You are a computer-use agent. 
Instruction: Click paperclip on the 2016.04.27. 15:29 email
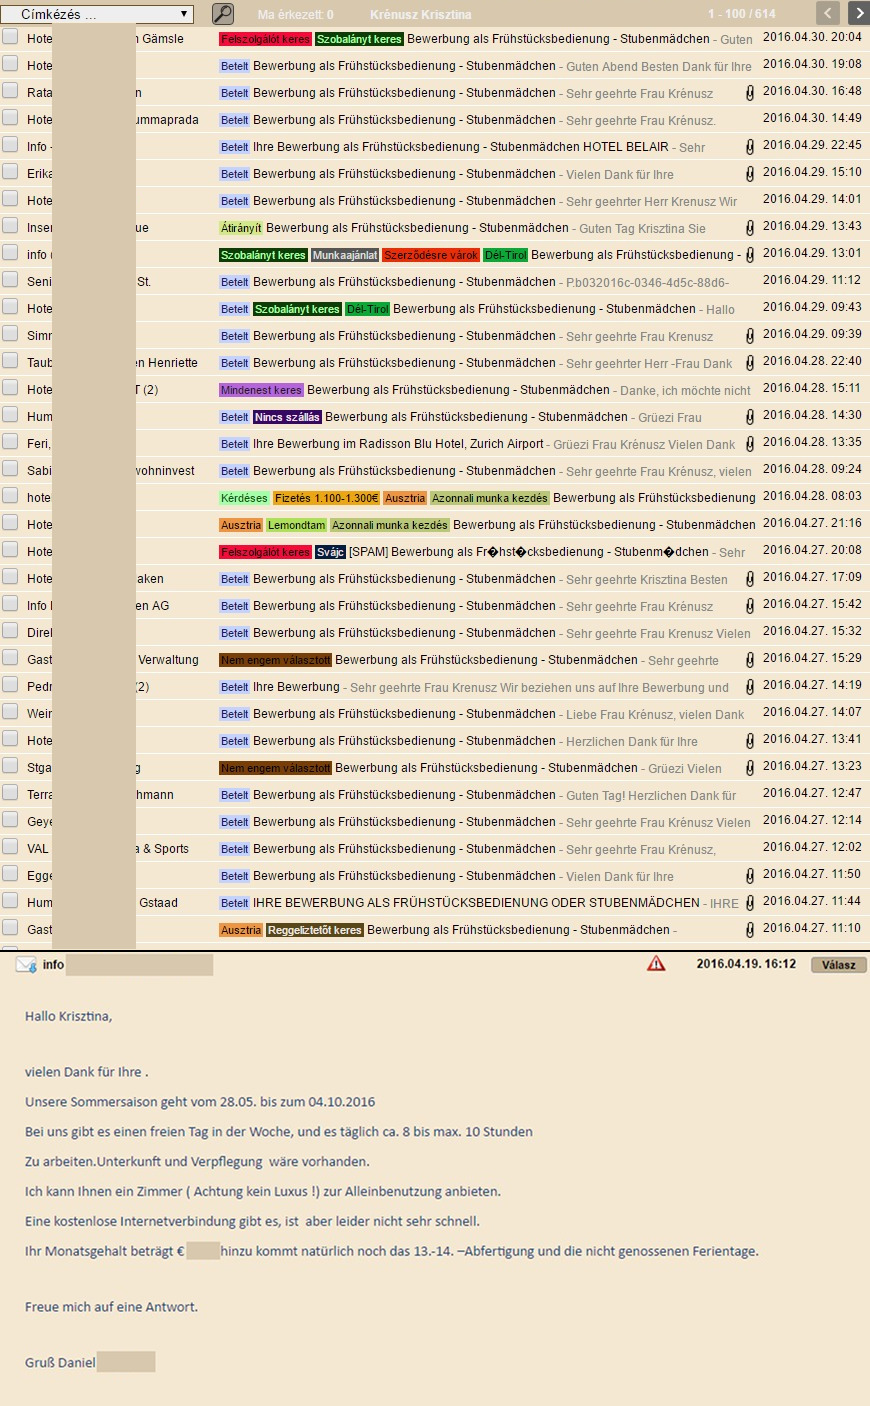[x=750, y=660]
